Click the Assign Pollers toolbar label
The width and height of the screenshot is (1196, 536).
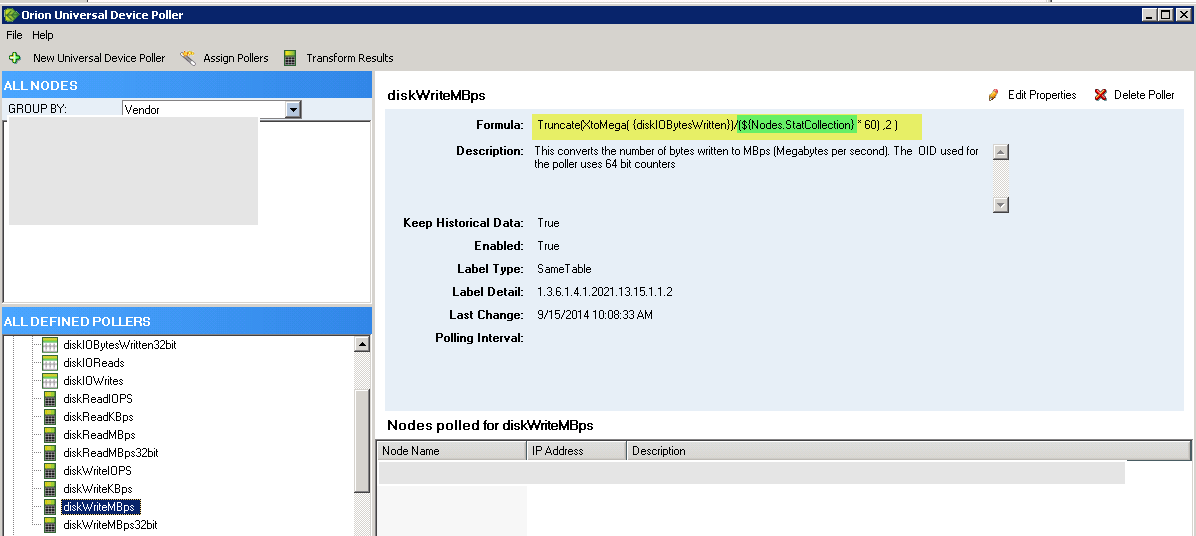[236, 58]
